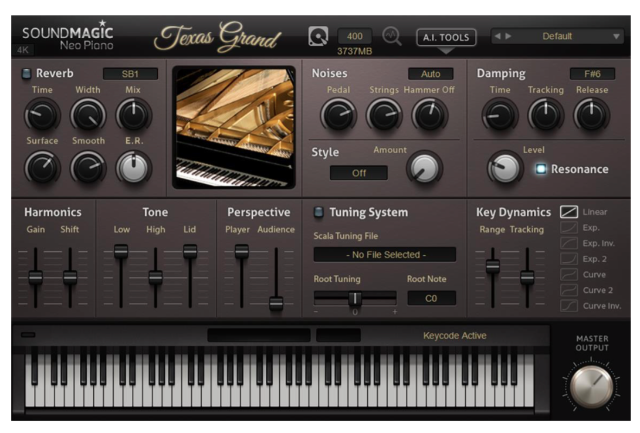640x433 pixels.
Task: Click the Damping Release knob
Action: (x=591, y=115)
